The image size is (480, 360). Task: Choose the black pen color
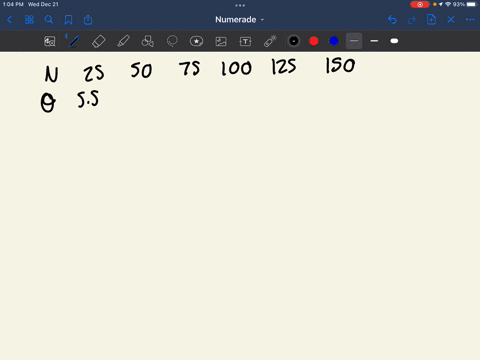294,41
